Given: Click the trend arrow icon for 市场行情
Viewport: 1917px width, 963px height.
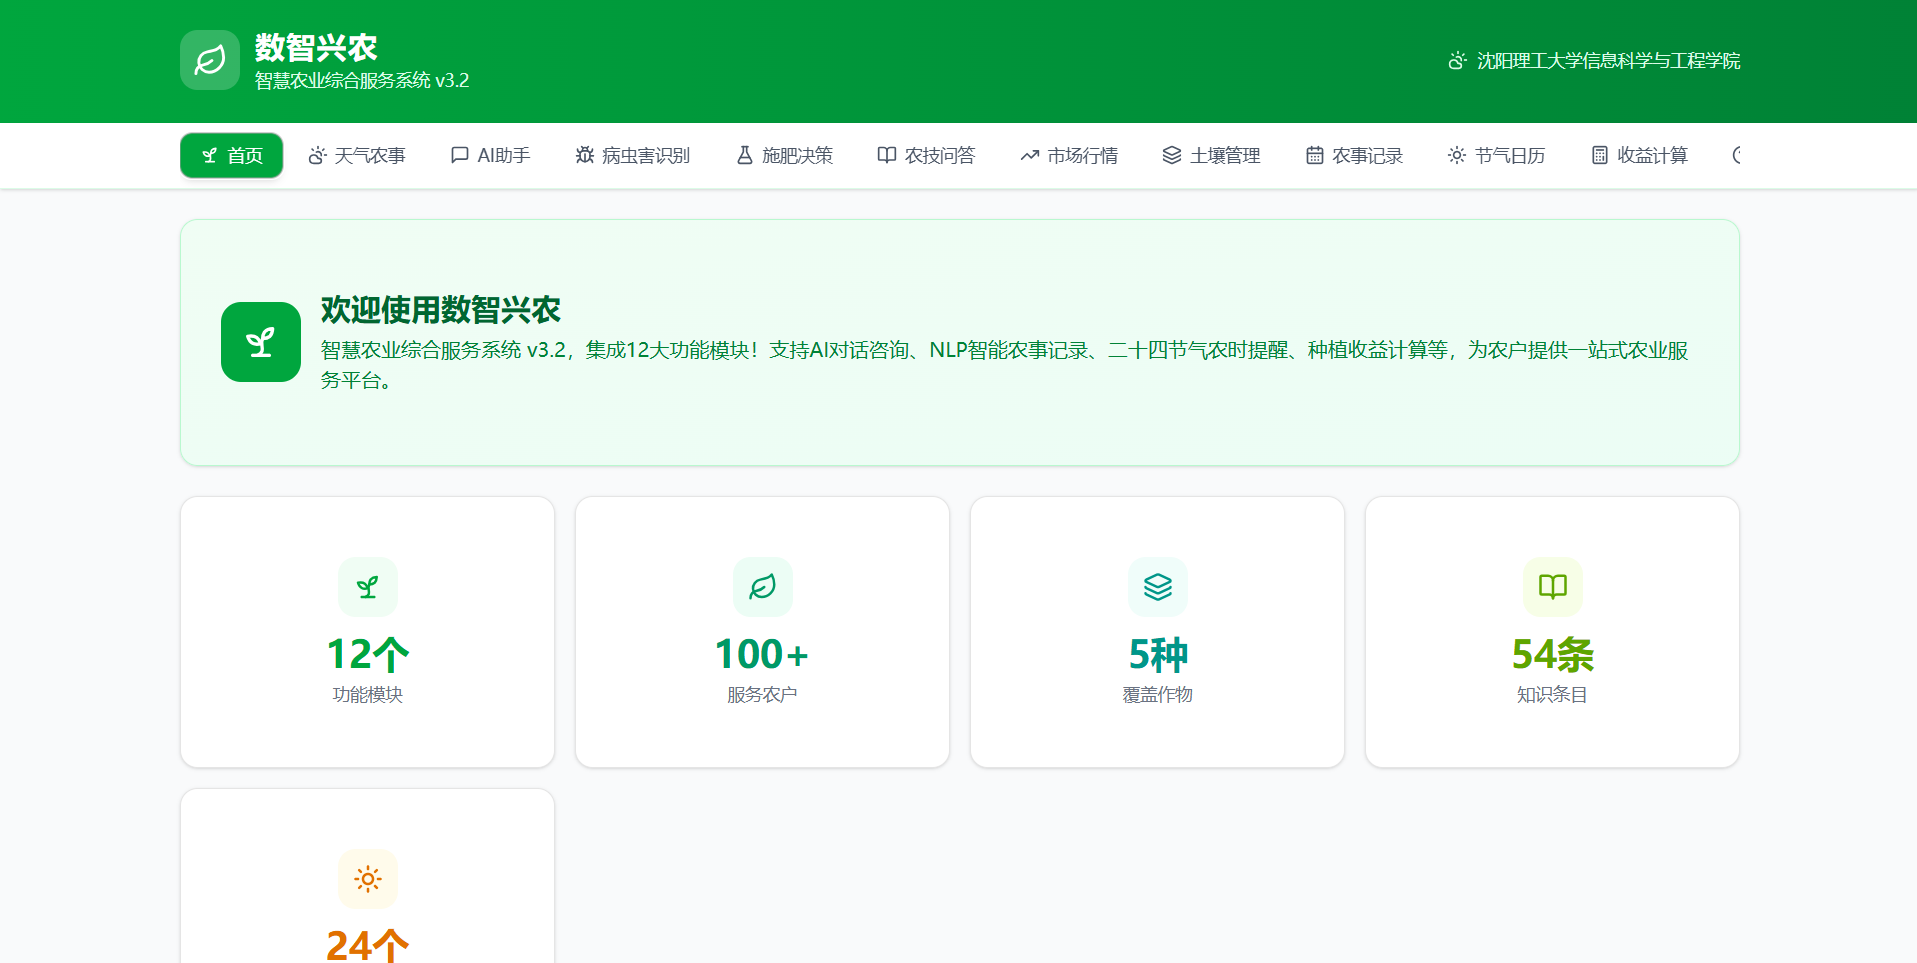Looking at the screenshot, I should coord(1030,155).
